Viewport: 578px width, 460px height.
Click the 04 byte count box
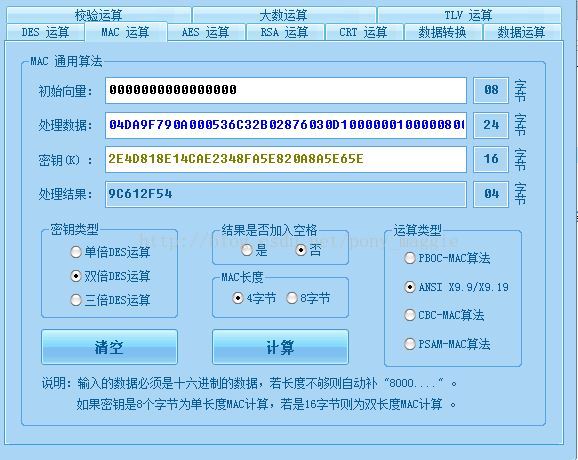point(491,194)
